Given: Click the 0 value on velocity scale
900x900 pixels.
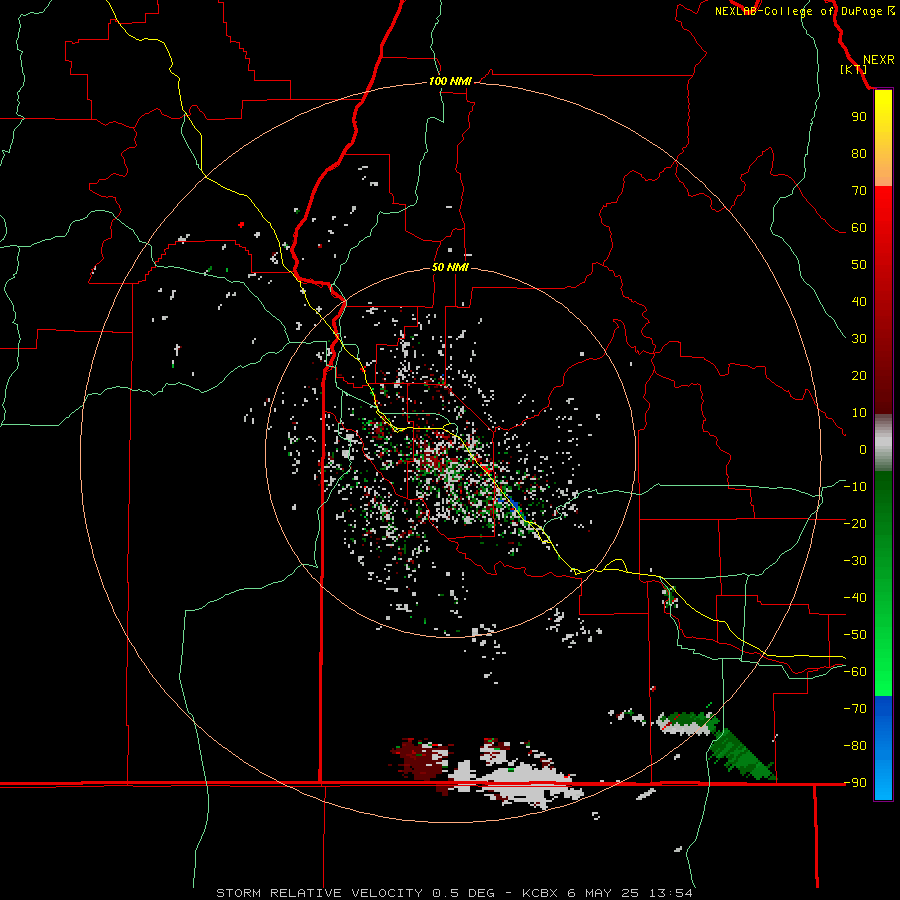Looking at the screenshot, I should pos(863,449).
